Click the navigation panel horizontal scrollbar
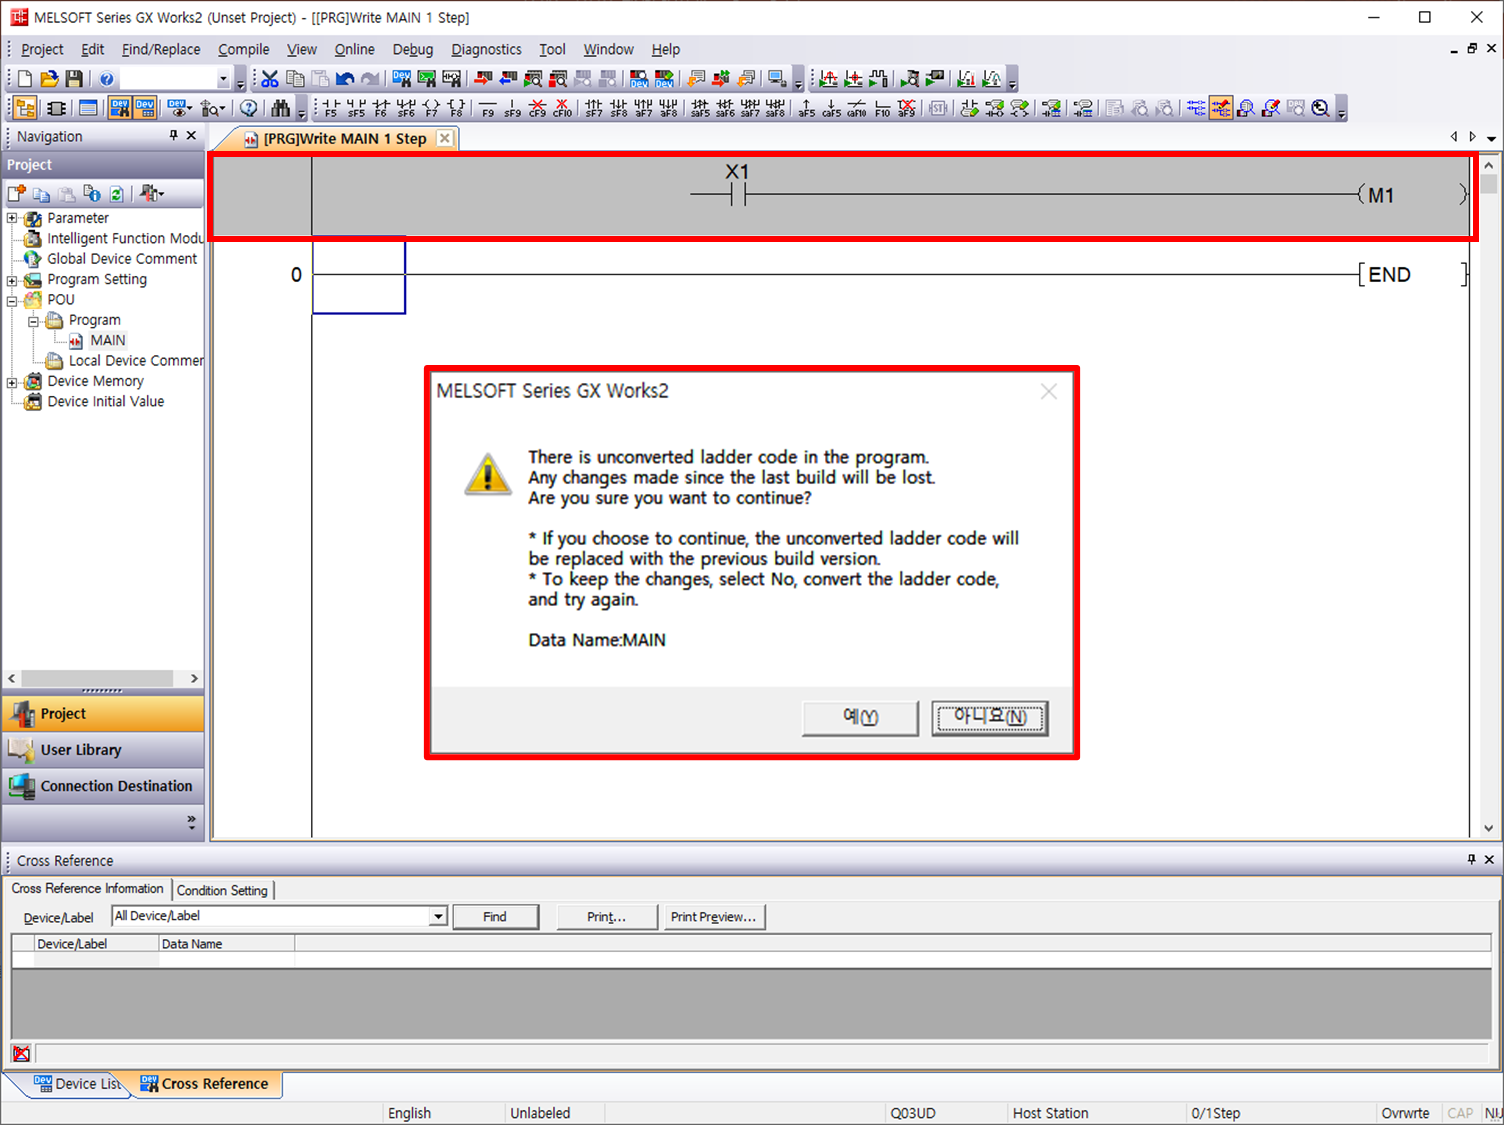 tap(97, 678)
